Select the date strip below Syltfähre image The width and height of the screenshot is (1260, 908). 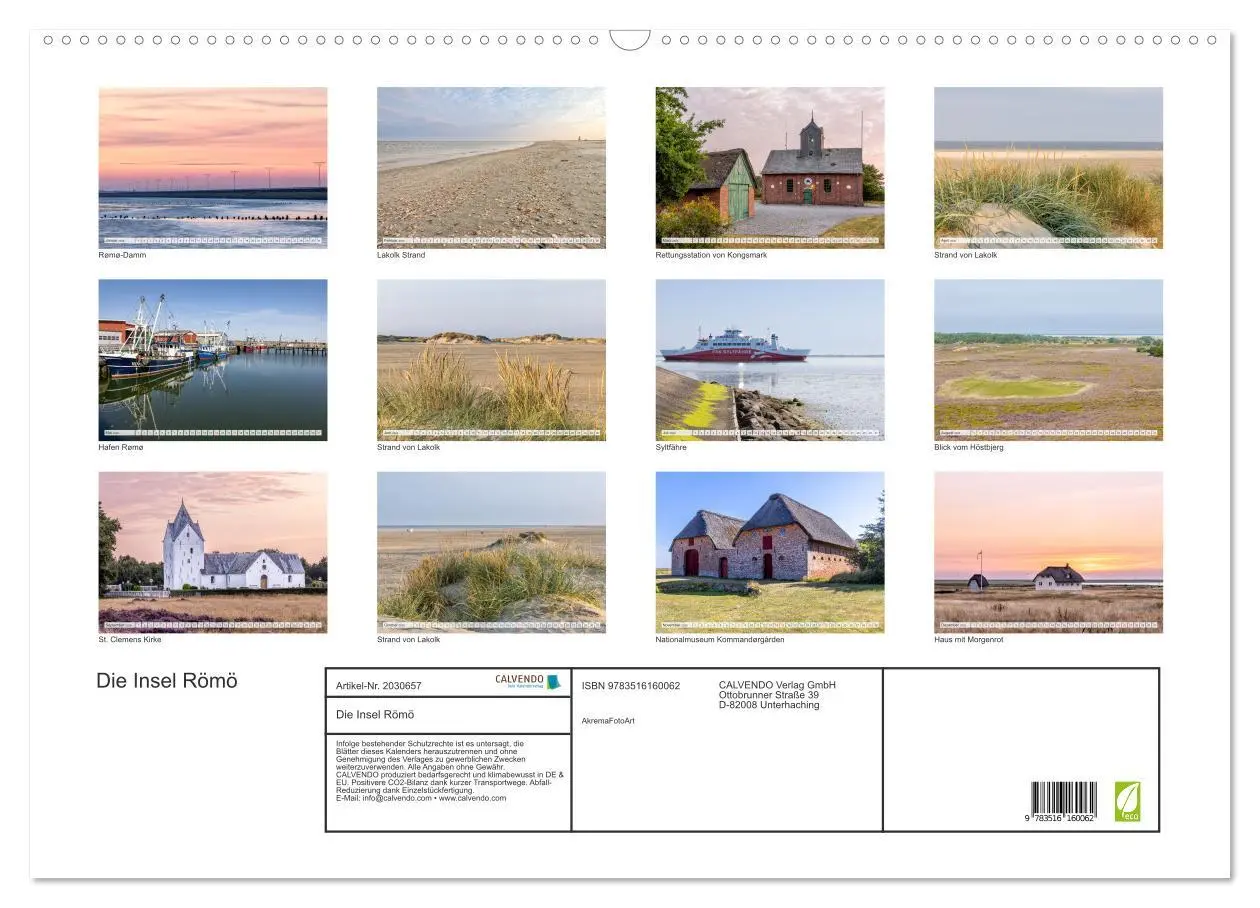[771, 430]
